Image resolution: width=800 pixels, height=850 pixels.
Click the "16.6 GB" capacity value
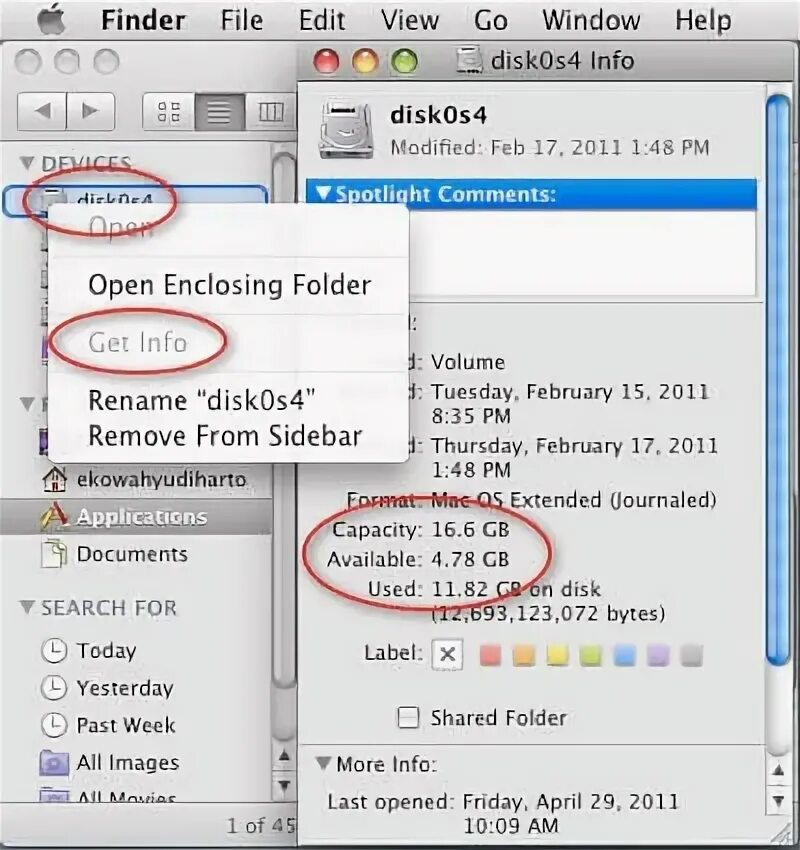click(x=470, y=530)
